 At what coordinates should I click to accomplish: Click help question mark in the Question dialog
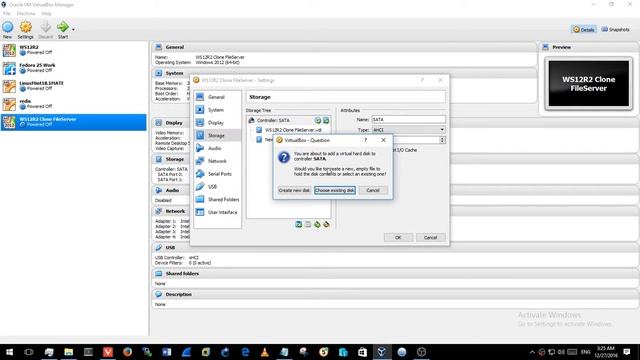click(366, 140)
